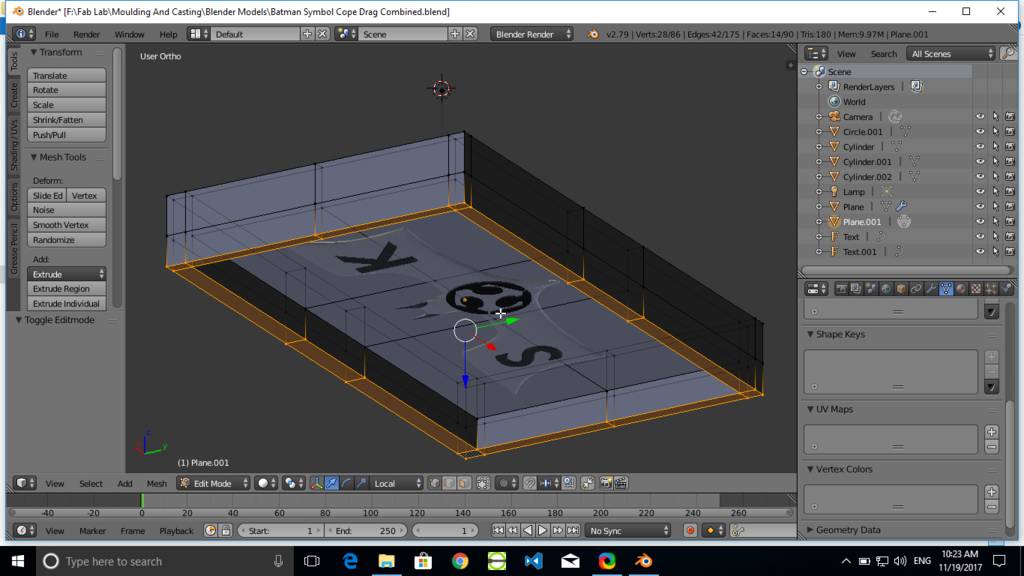The height and width of the screenshot is (576, 1024).
Task: Click the Plane wrench modifier icon in outliner
Action: click(x=901, y=206)
